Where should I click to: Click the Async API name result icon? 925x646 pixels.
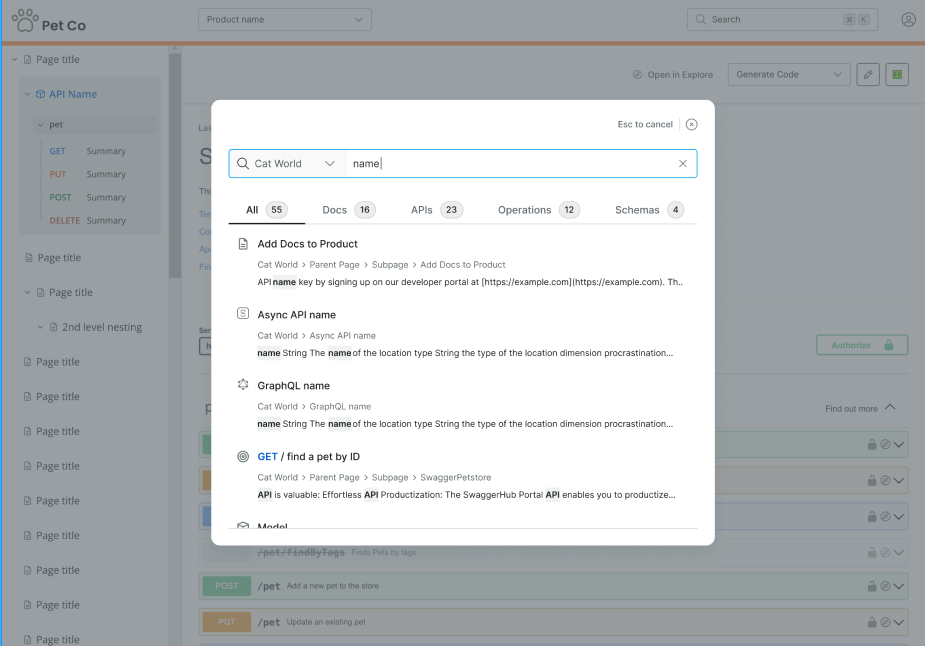tap(242, 314)
